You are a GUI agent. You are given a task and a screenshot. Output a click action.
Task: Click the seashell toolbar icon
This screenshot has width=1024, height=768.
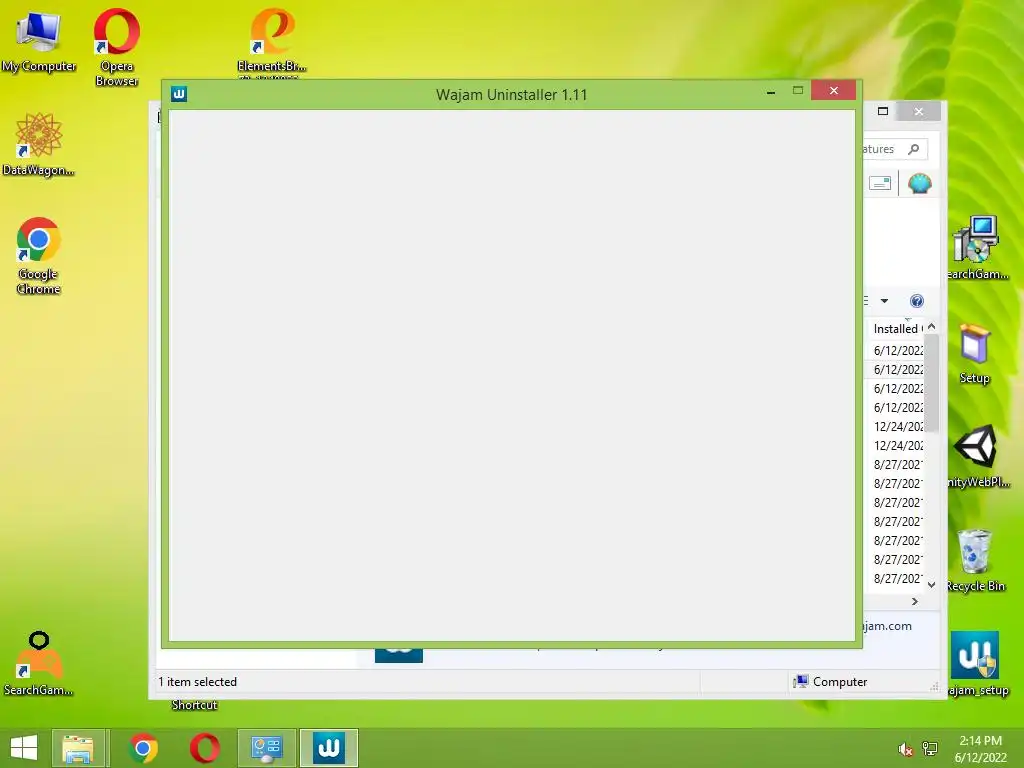click(x=920, y=184)
